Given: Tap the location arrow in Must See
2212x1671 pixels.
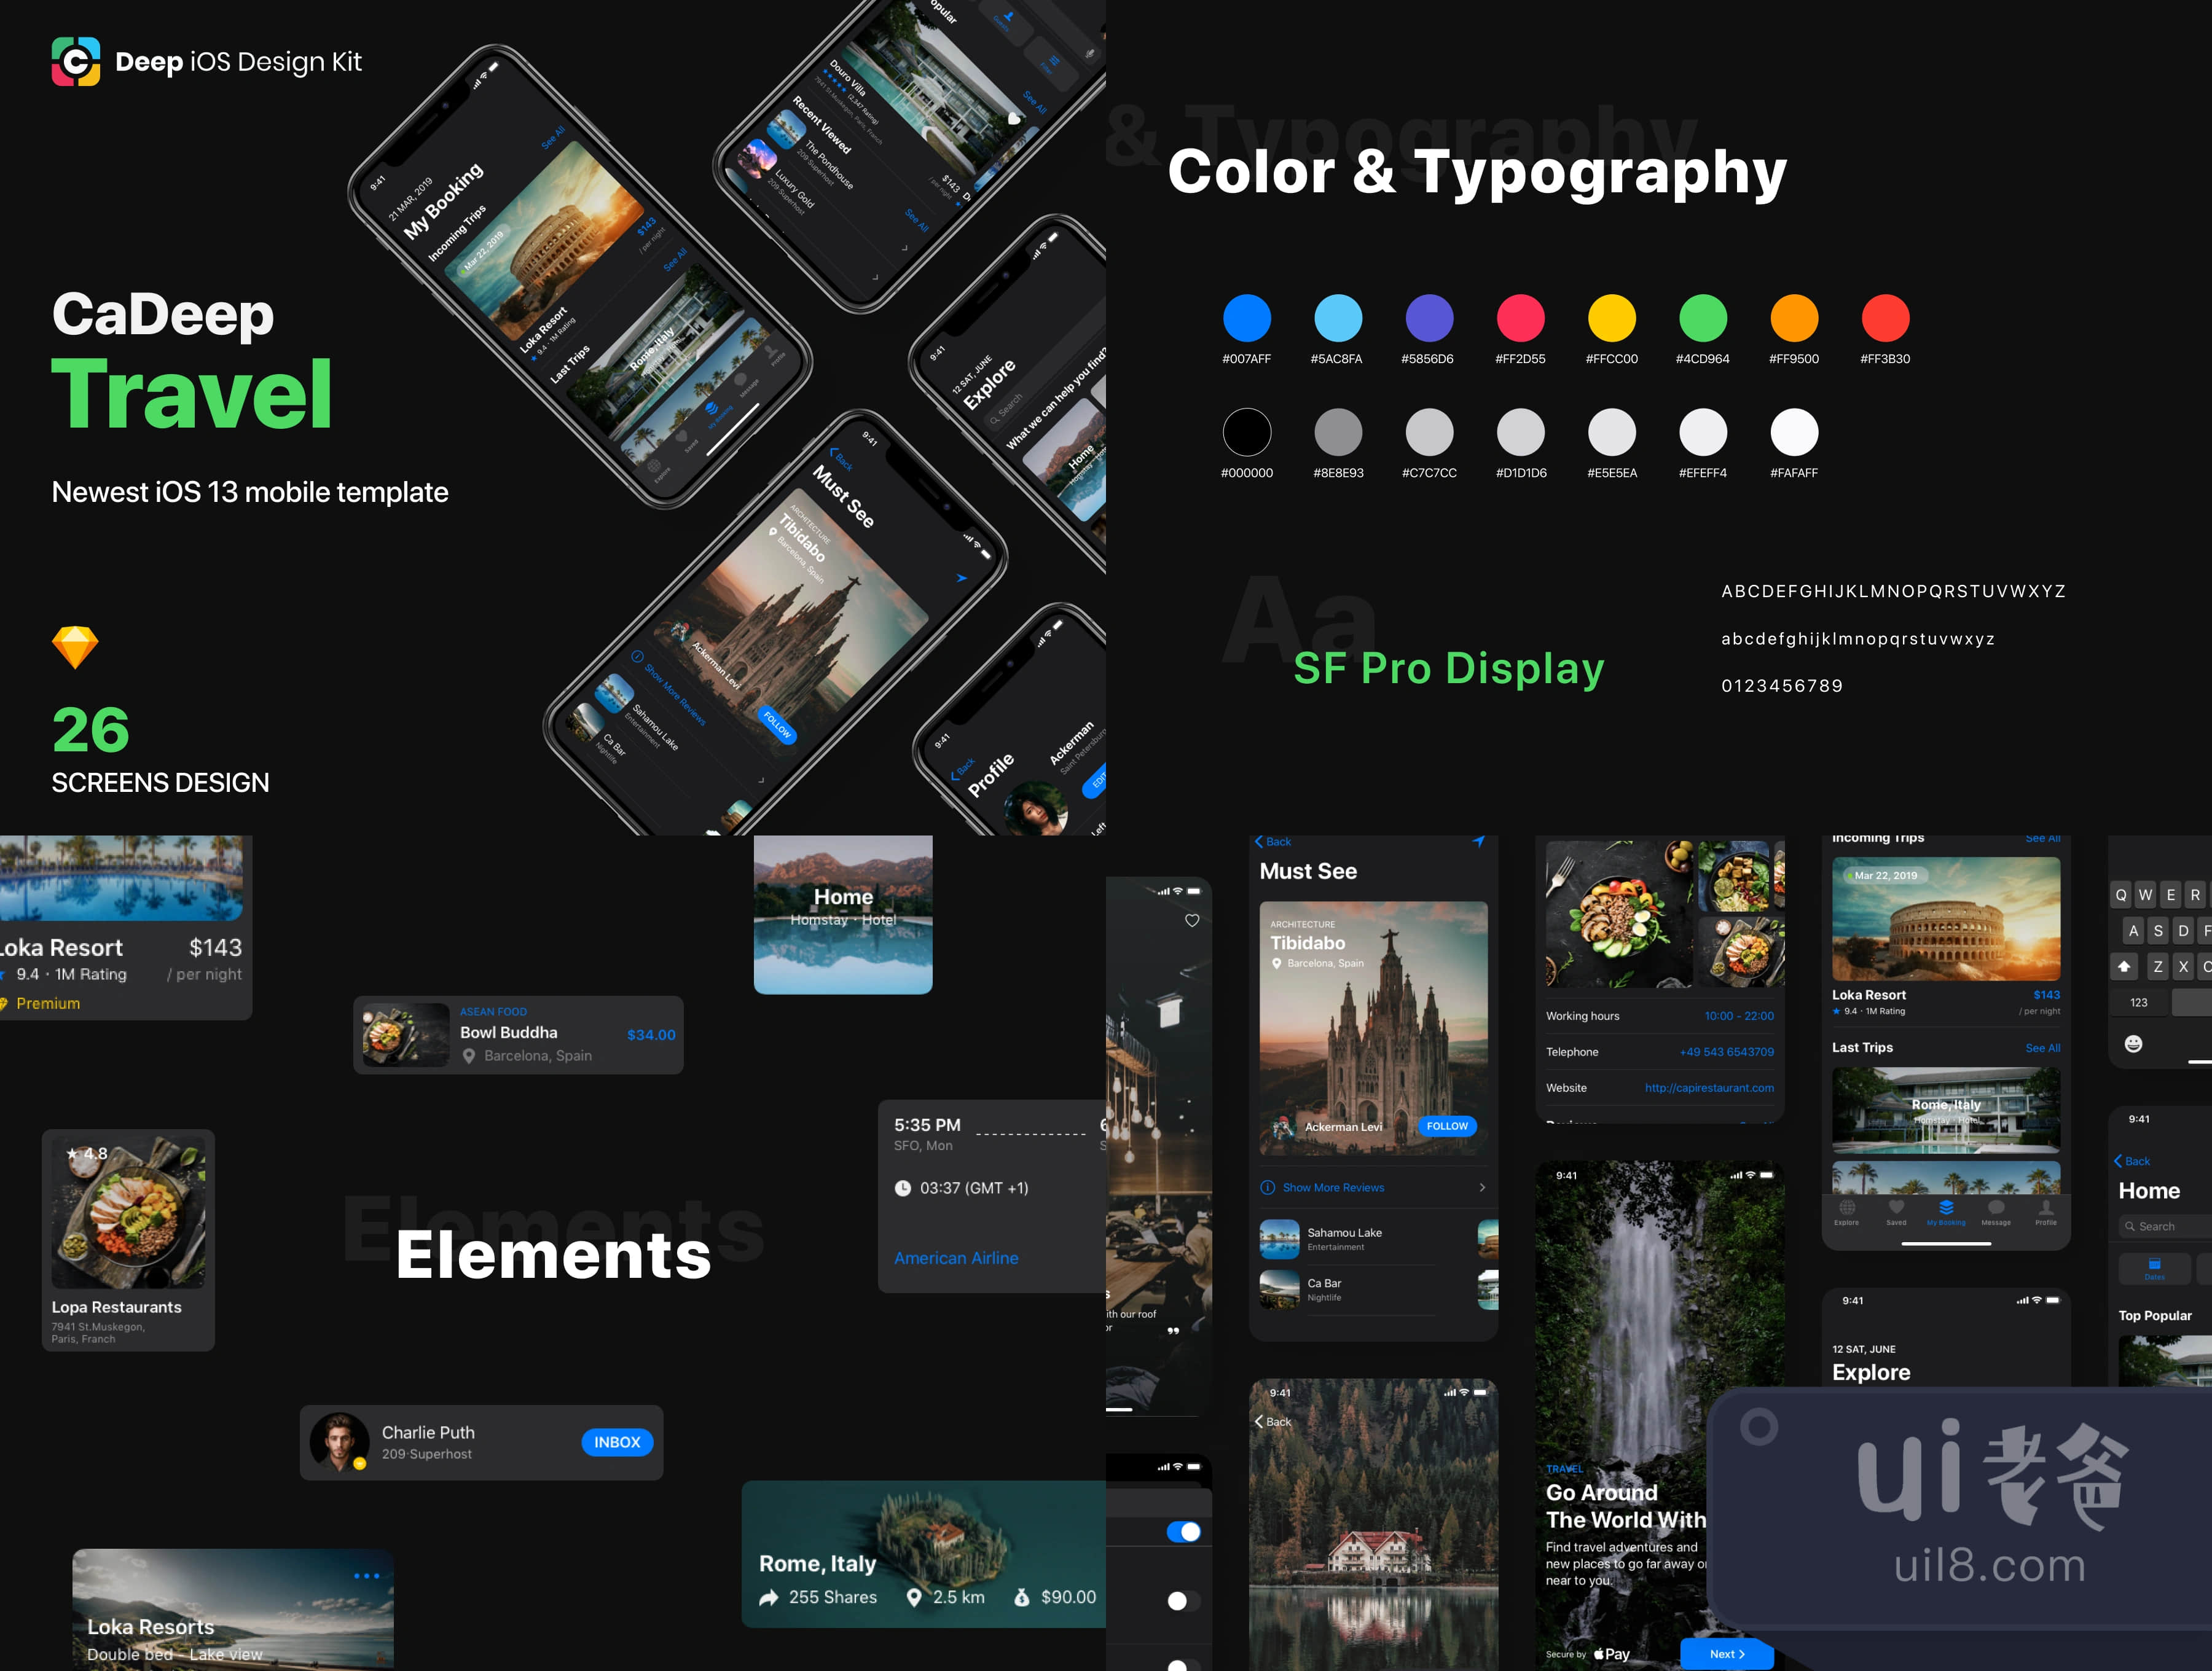Looking at the screenshot, I should (1478, 842).
